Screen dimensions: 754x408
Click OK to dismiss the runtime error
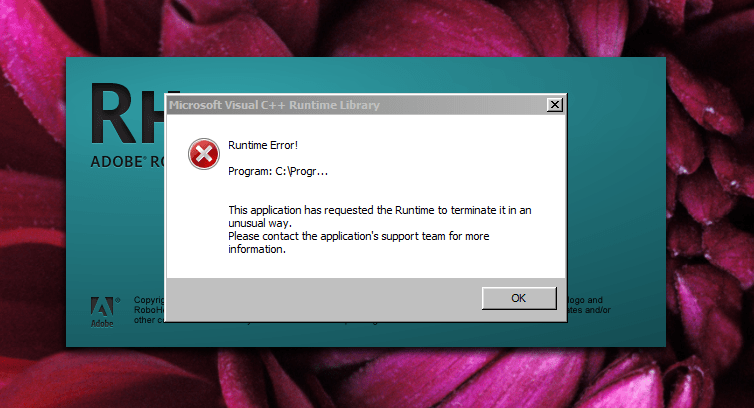[x=519, y=298]
